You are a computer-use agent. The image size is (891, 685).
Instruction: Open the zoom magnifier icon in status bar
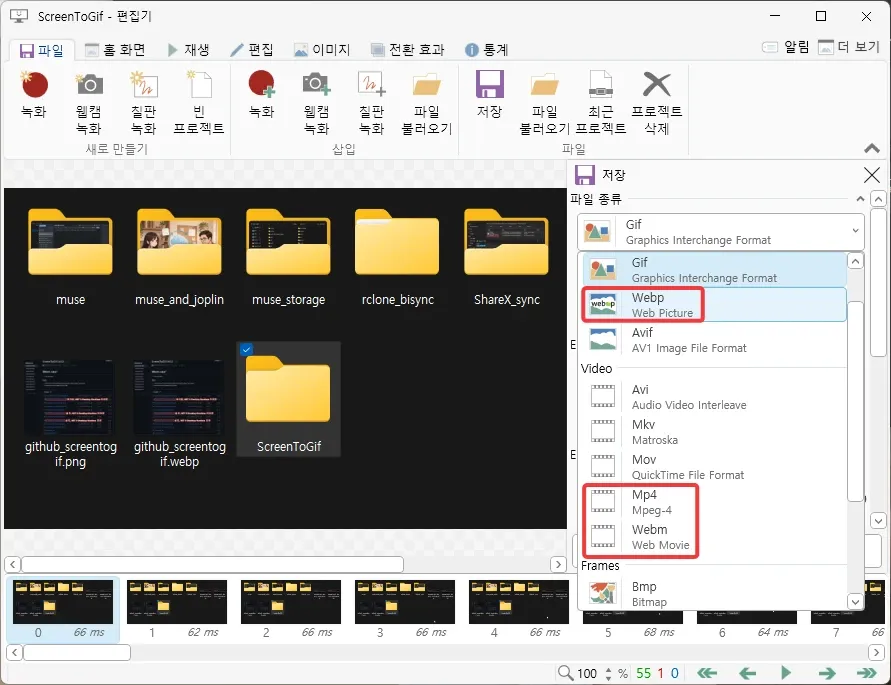(x=565, y=673)
